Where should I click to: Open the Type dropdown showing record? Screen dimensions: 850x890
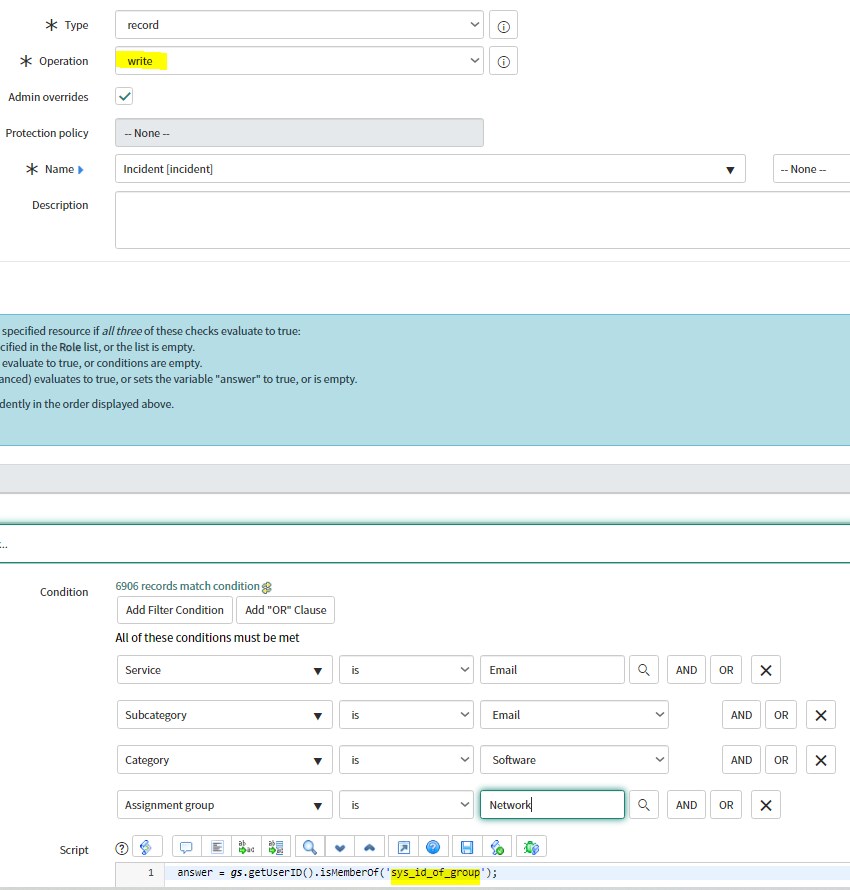click(299, 25)
